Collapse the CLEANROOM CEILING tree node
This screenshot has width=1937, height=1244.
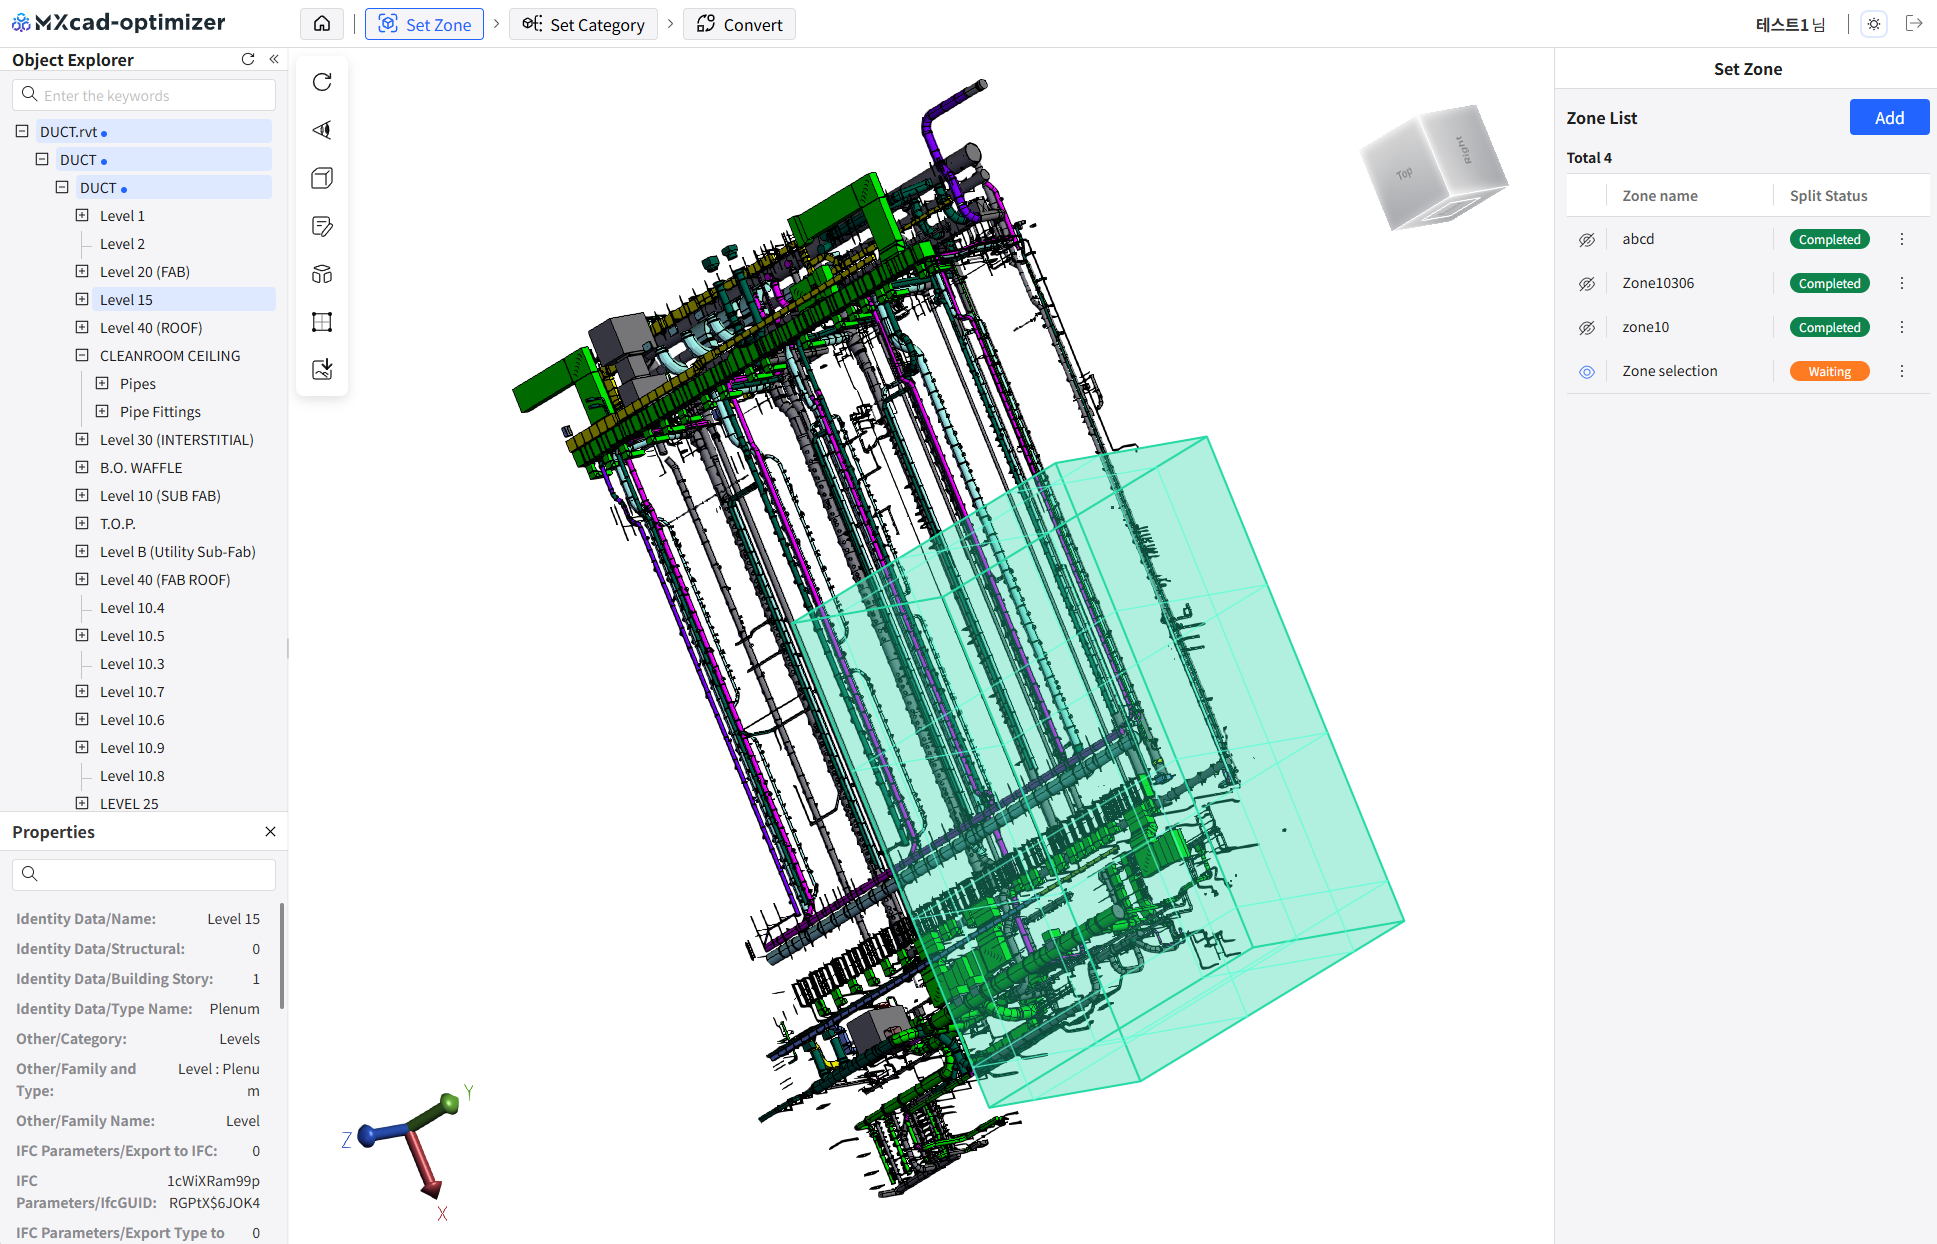pyautogui.click(x=82, y=356)
